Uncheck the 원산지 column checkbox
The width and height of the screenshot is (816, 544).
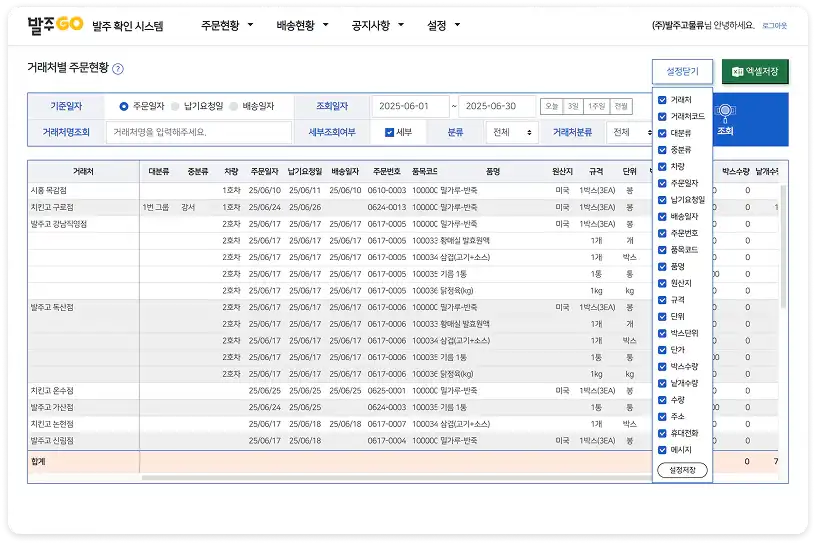point(662,283)
